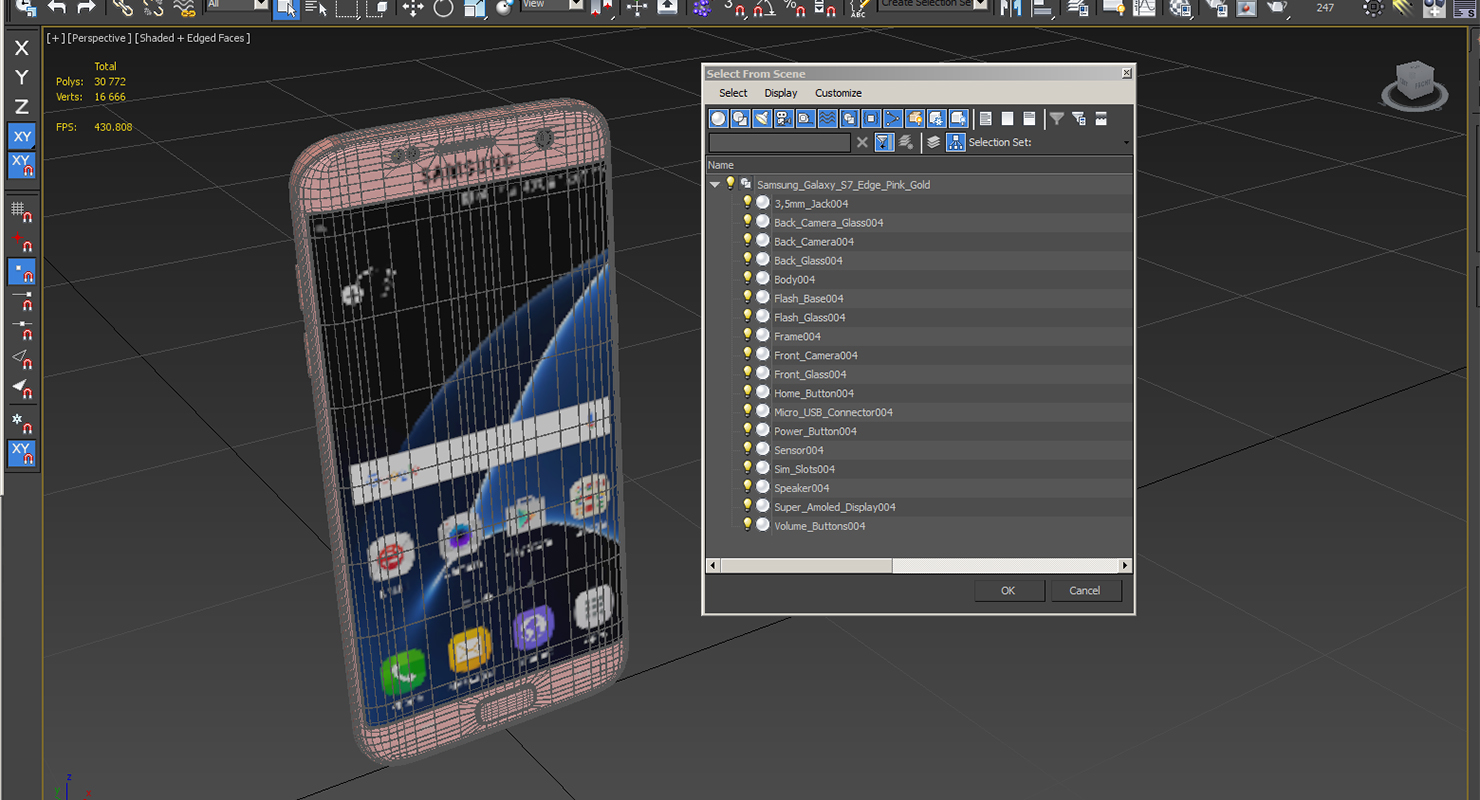The height and width of the screenshot is (800, 1480).
Task: Toggle Sort by Hierarchy mode
Action: click(x=956, y=142)
